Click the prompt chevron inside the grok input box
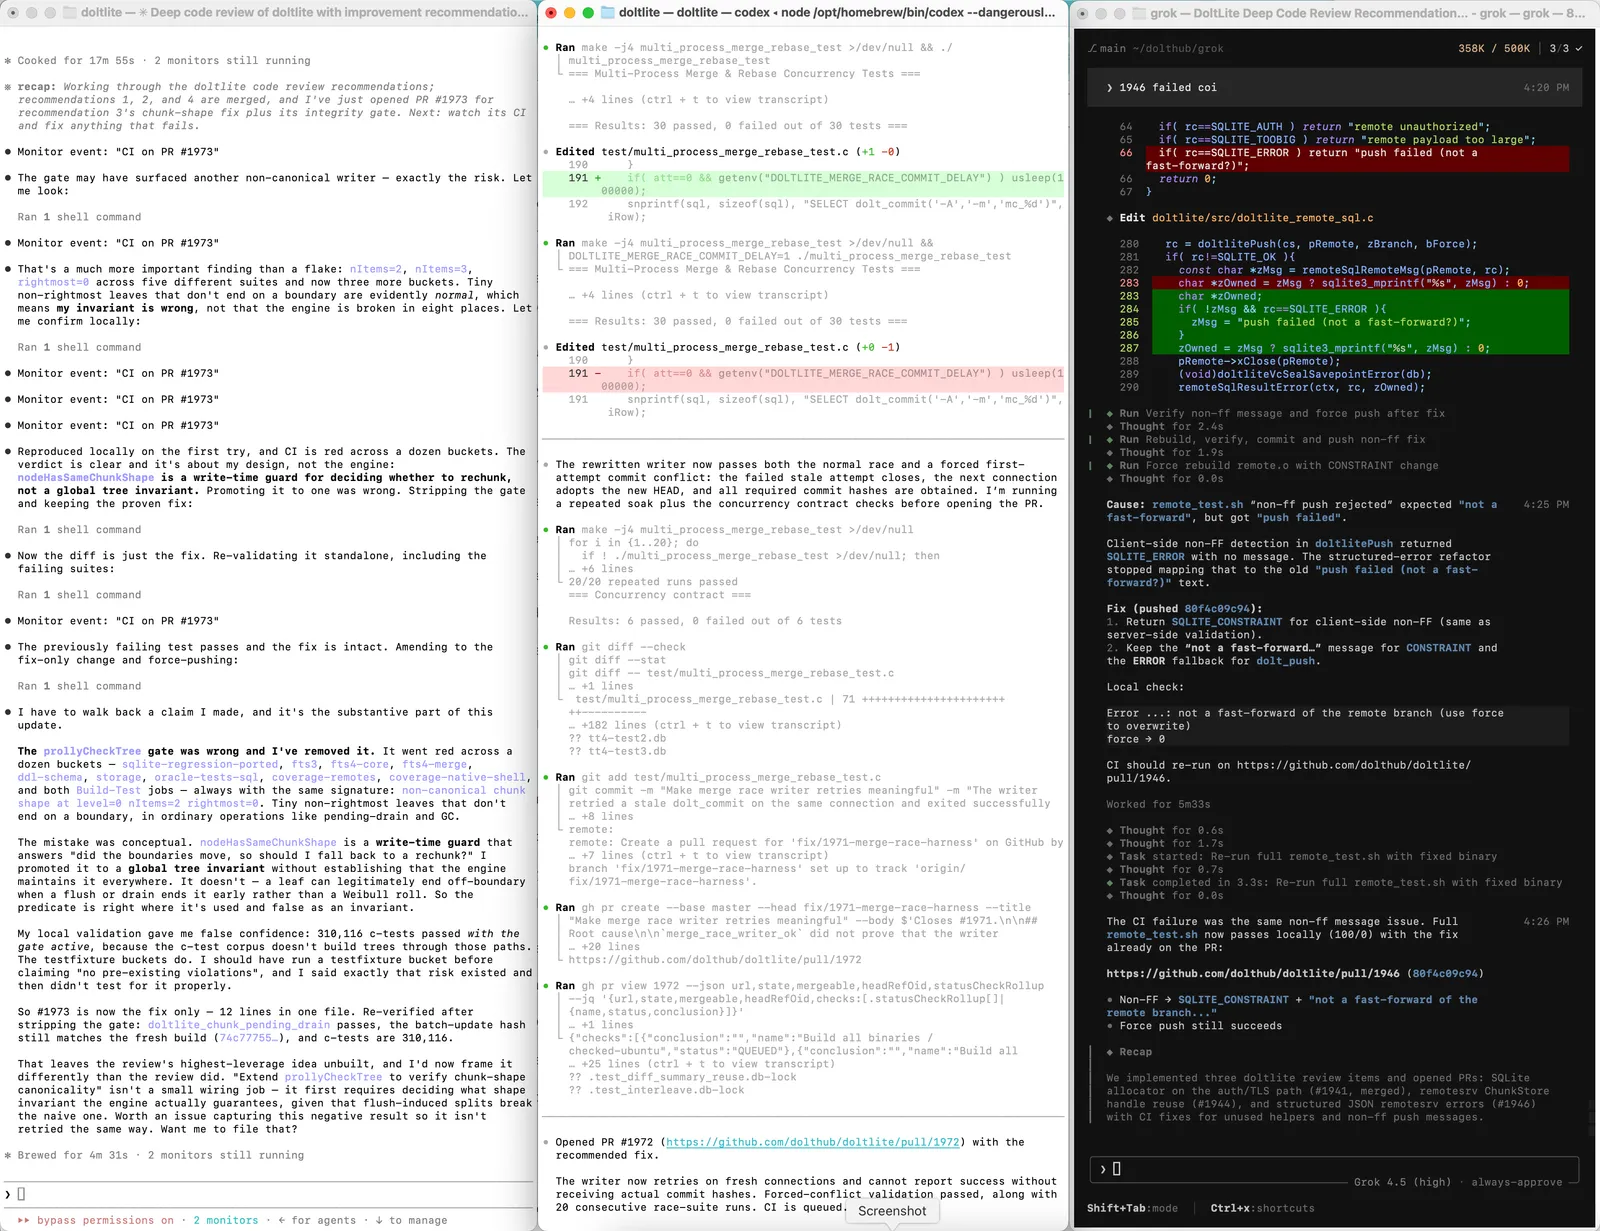Viewport: 1600px width, 1231px height. 1104,1169
